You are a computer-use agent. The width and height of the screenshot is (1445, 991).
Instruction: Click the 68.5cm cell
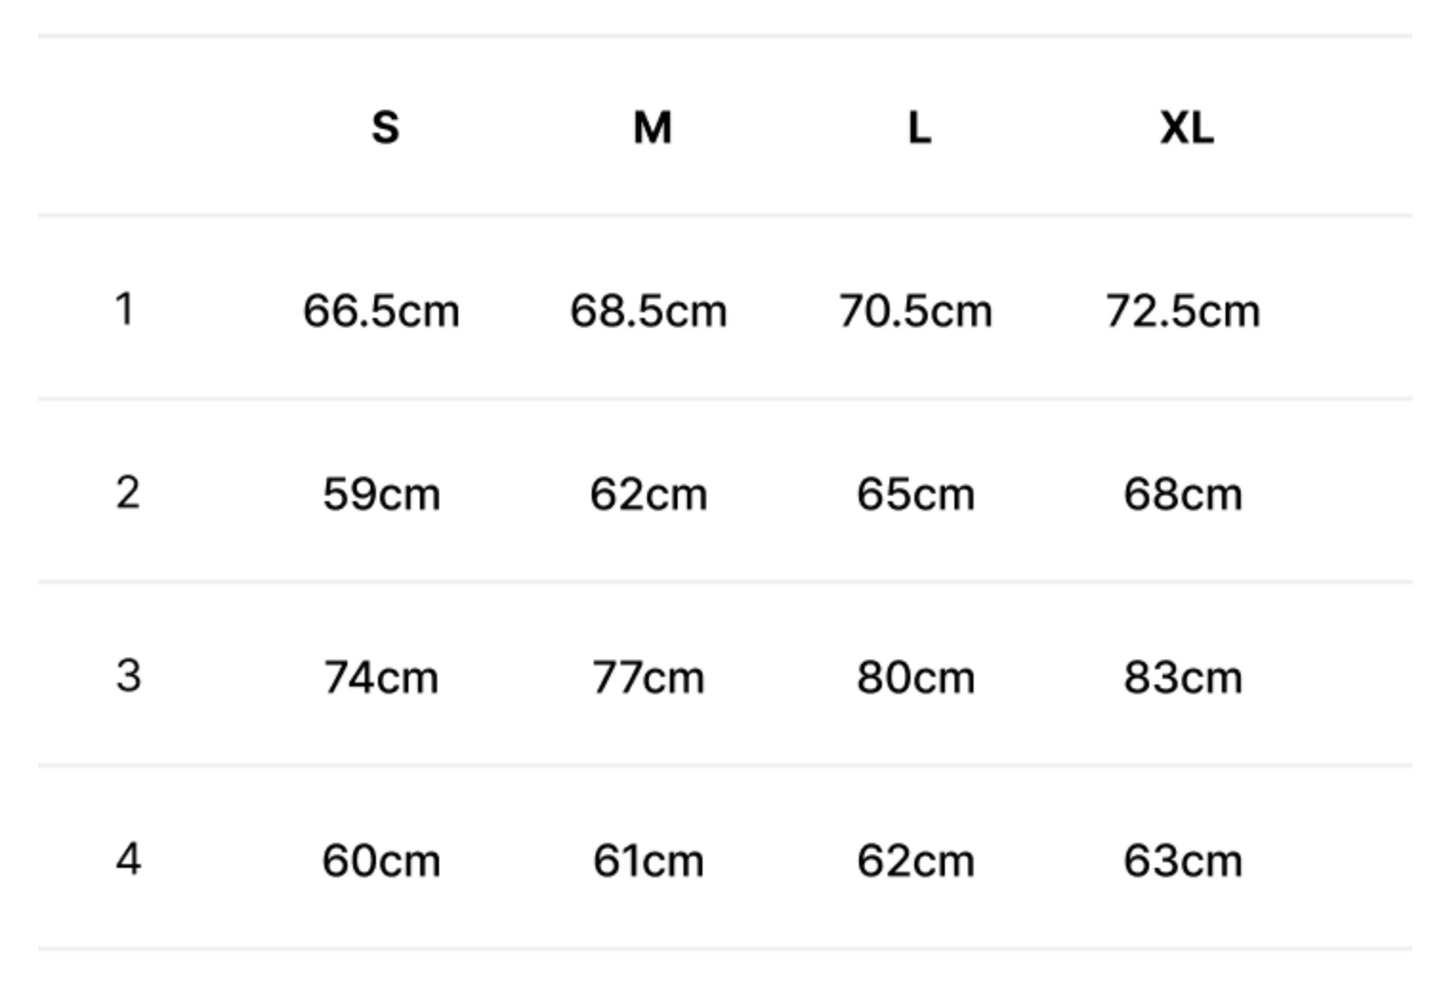point(648,311)
